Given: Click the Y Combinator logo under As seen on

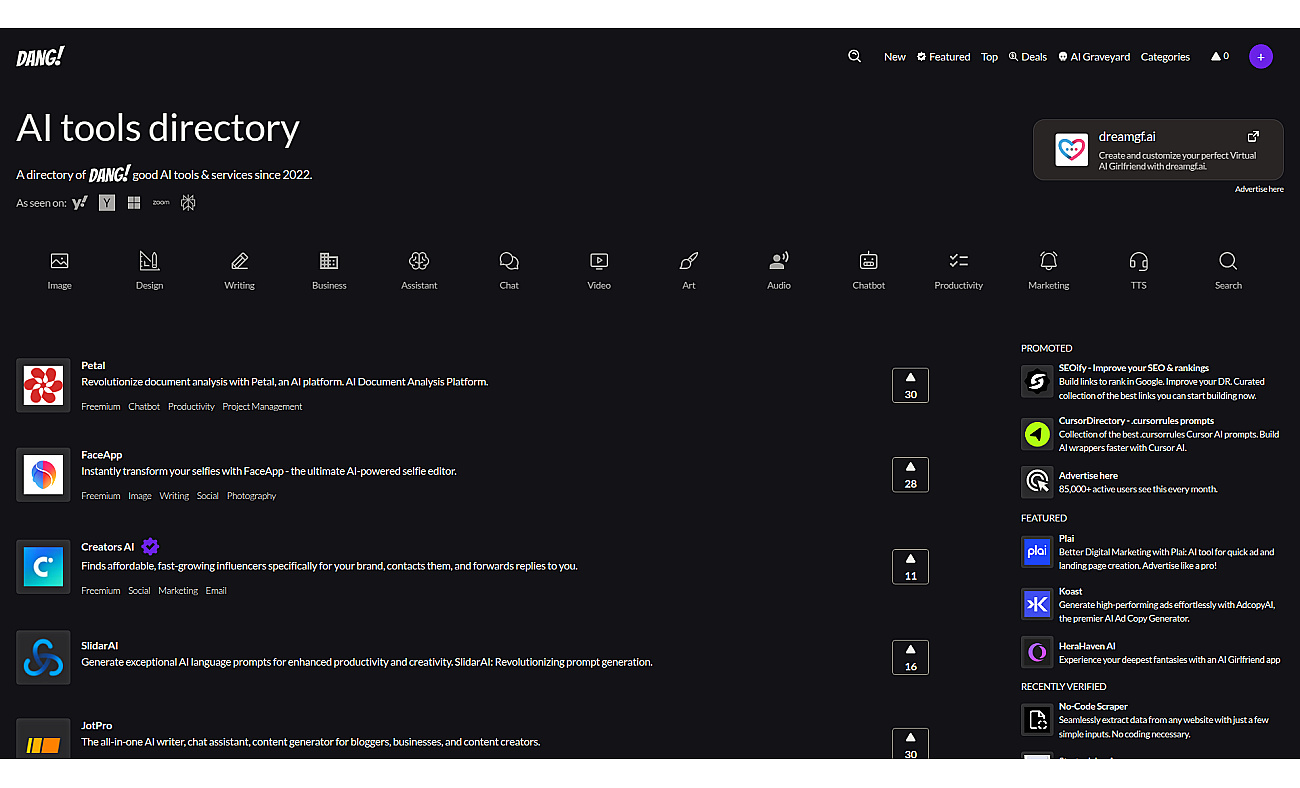Looking at the screenshot, I should [x=107, y=203].
